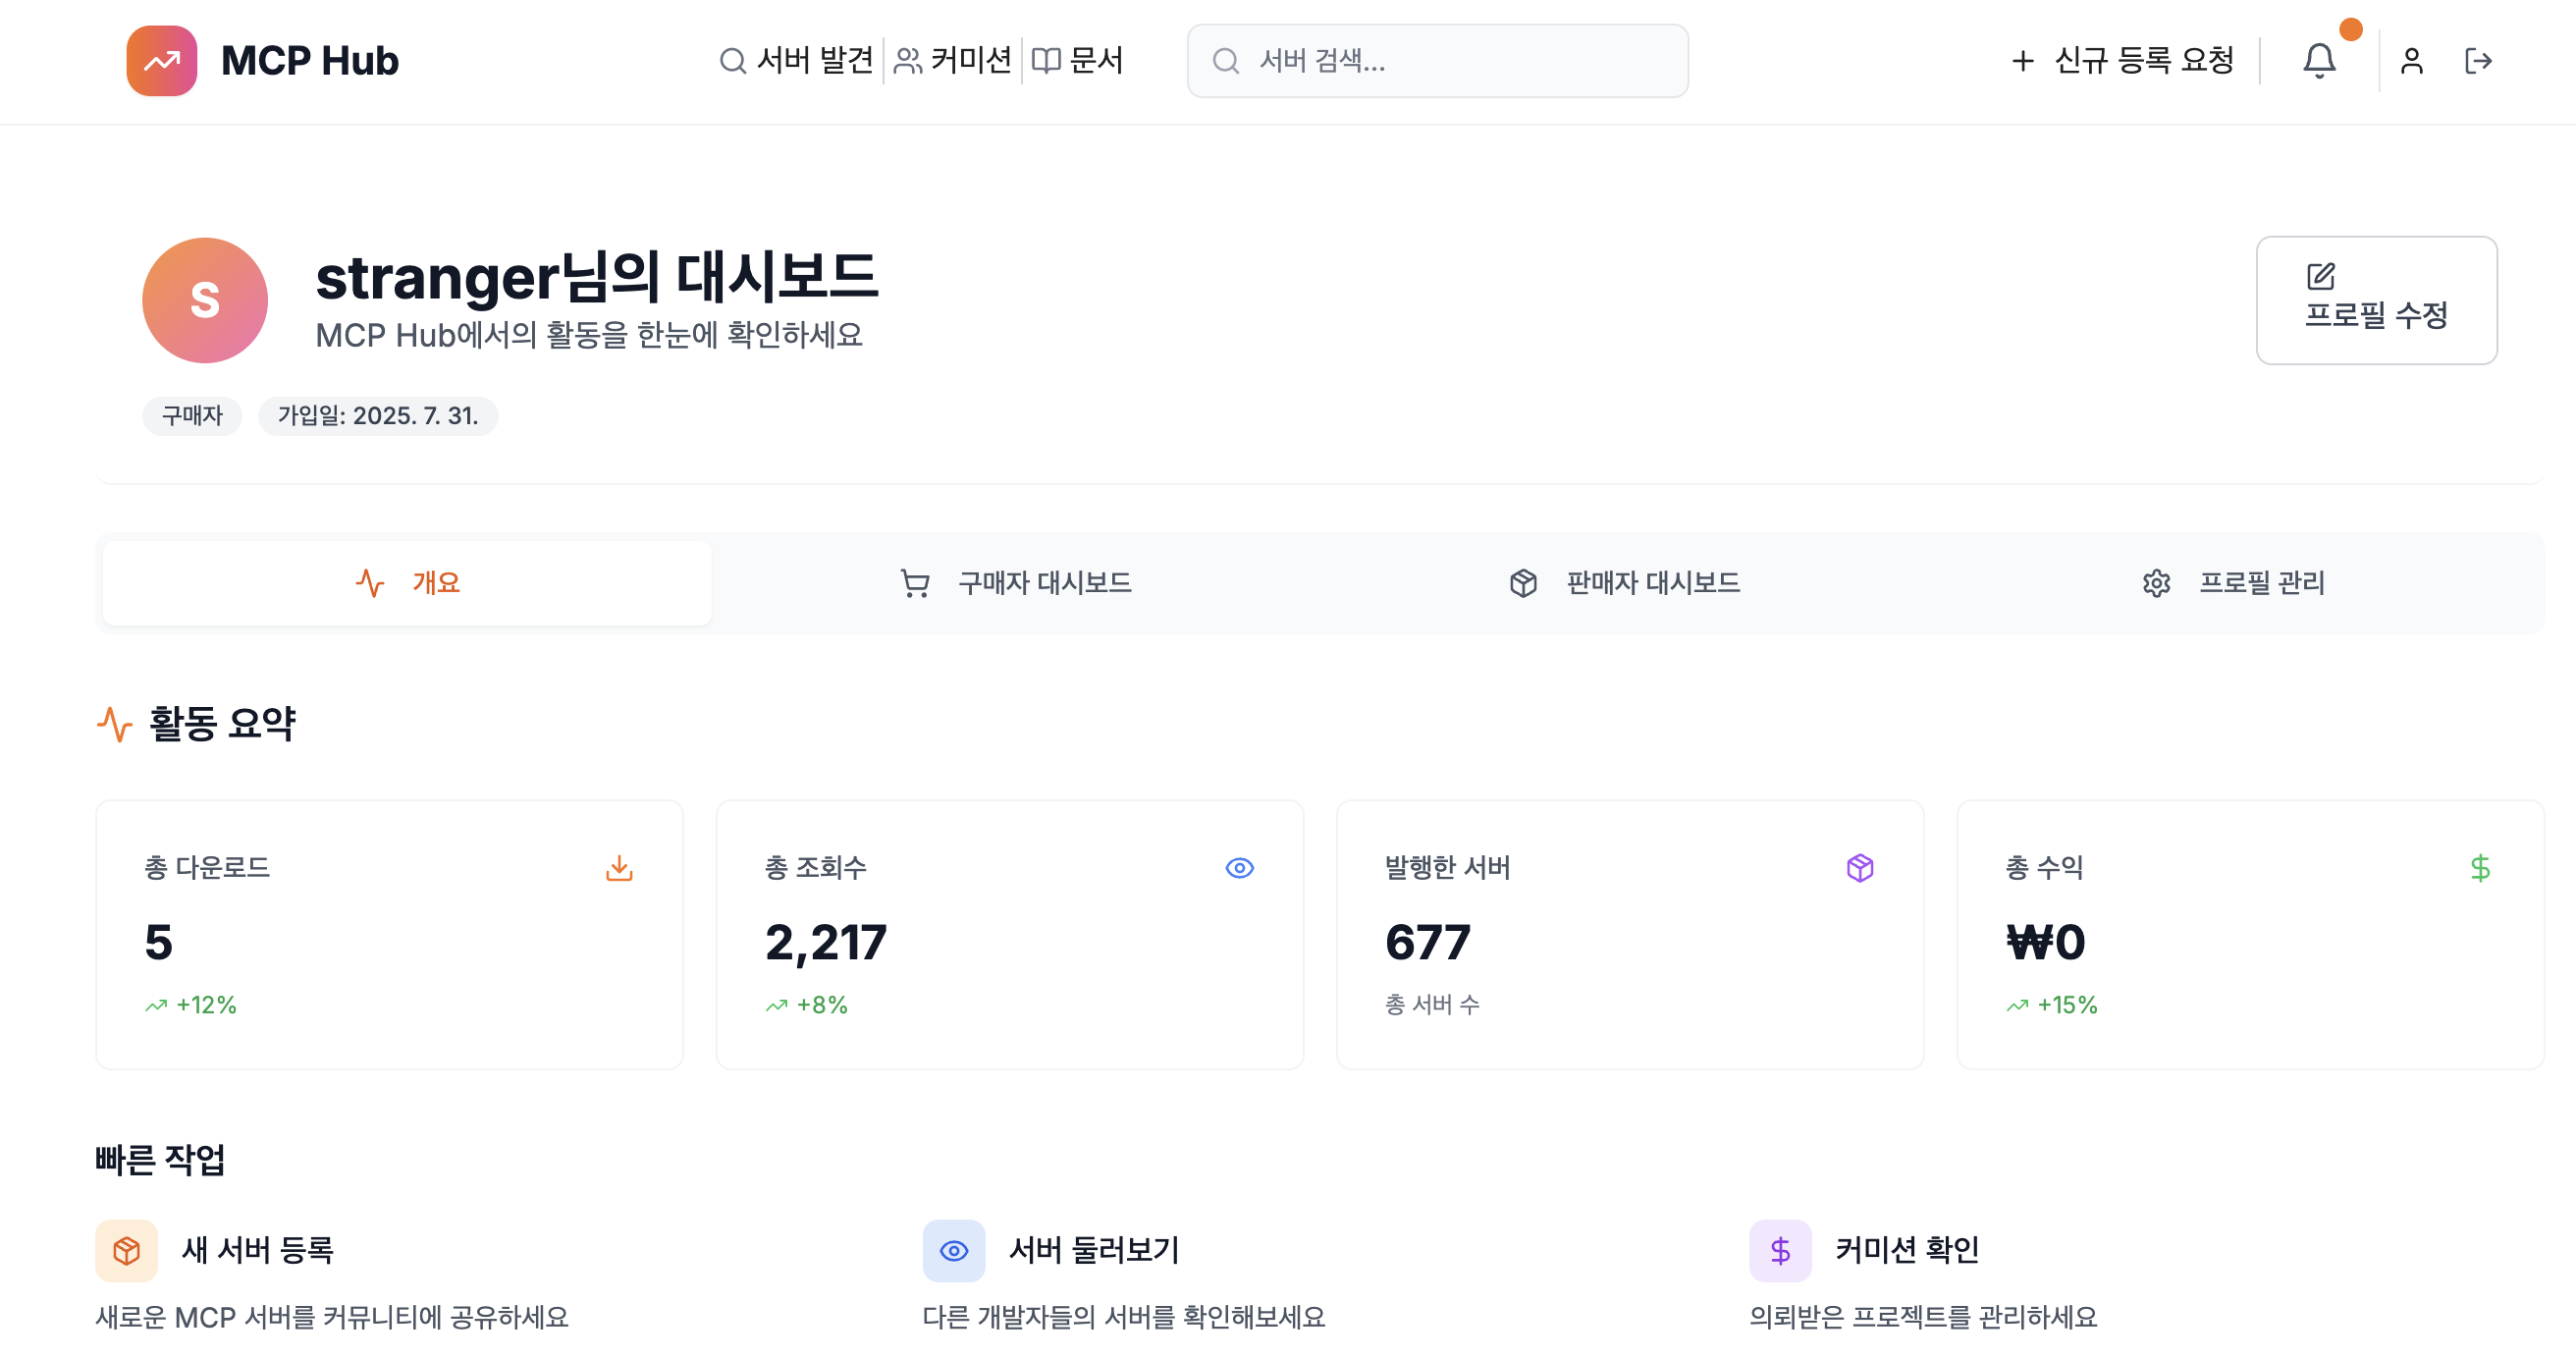Click the eye icon in 총 조회수 card

(x=1239, y=867)
